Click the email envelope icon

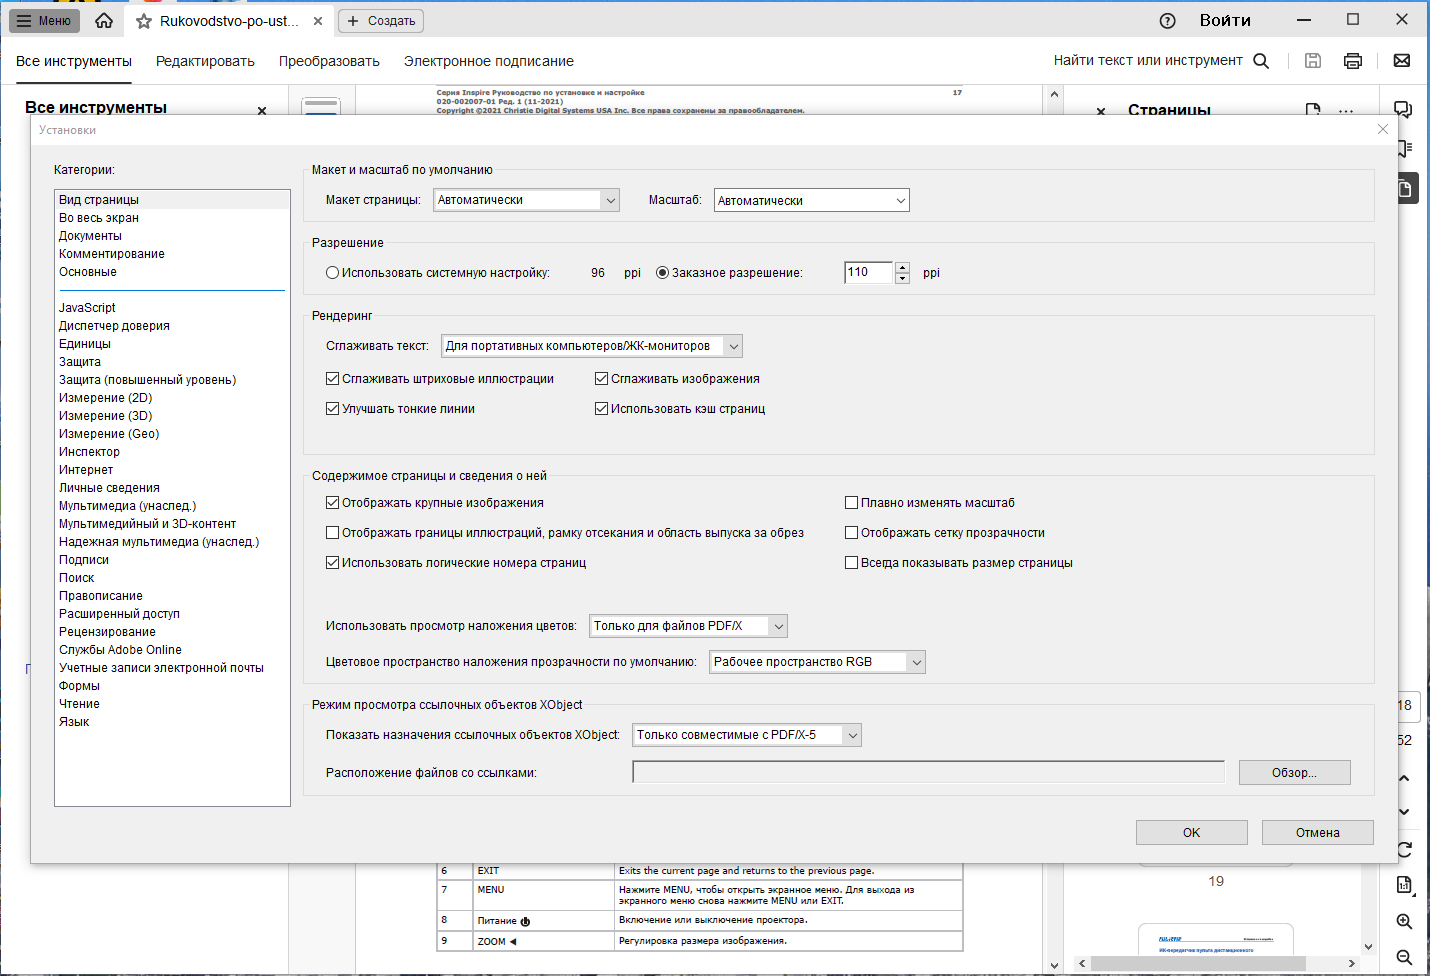(1402, 61)
